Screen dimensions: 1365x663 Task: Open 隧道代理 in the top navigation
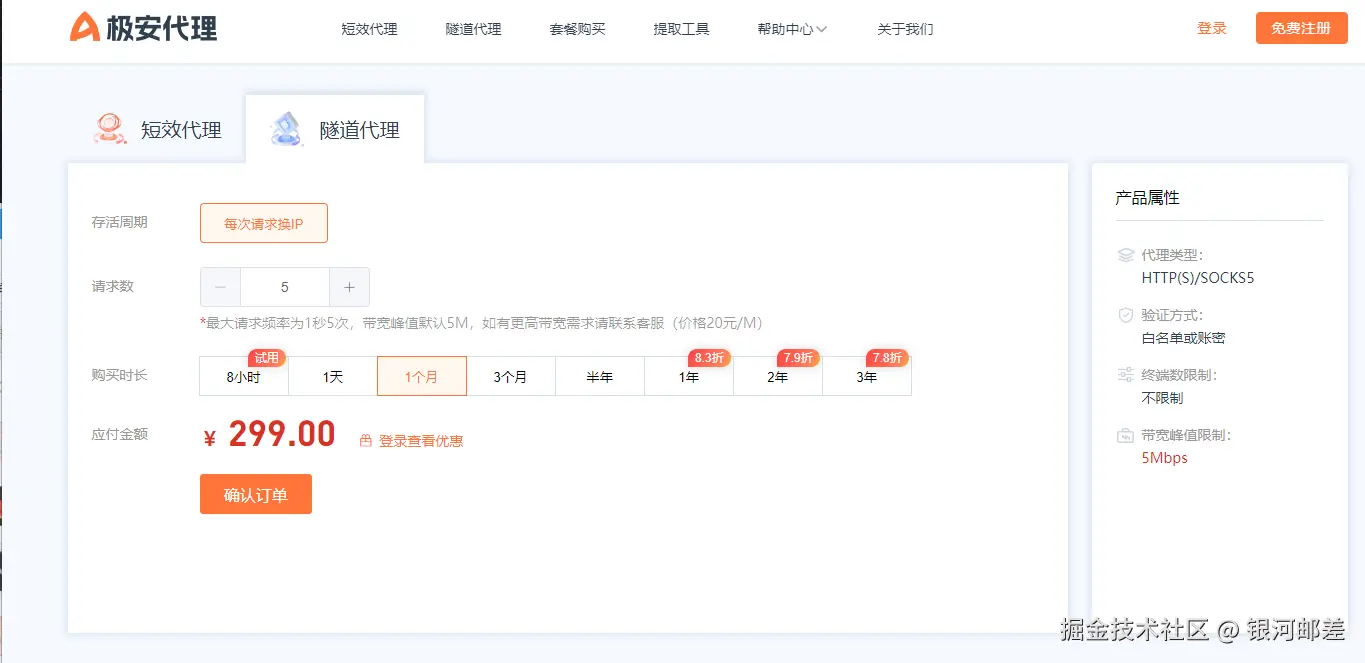pos(473,29)
